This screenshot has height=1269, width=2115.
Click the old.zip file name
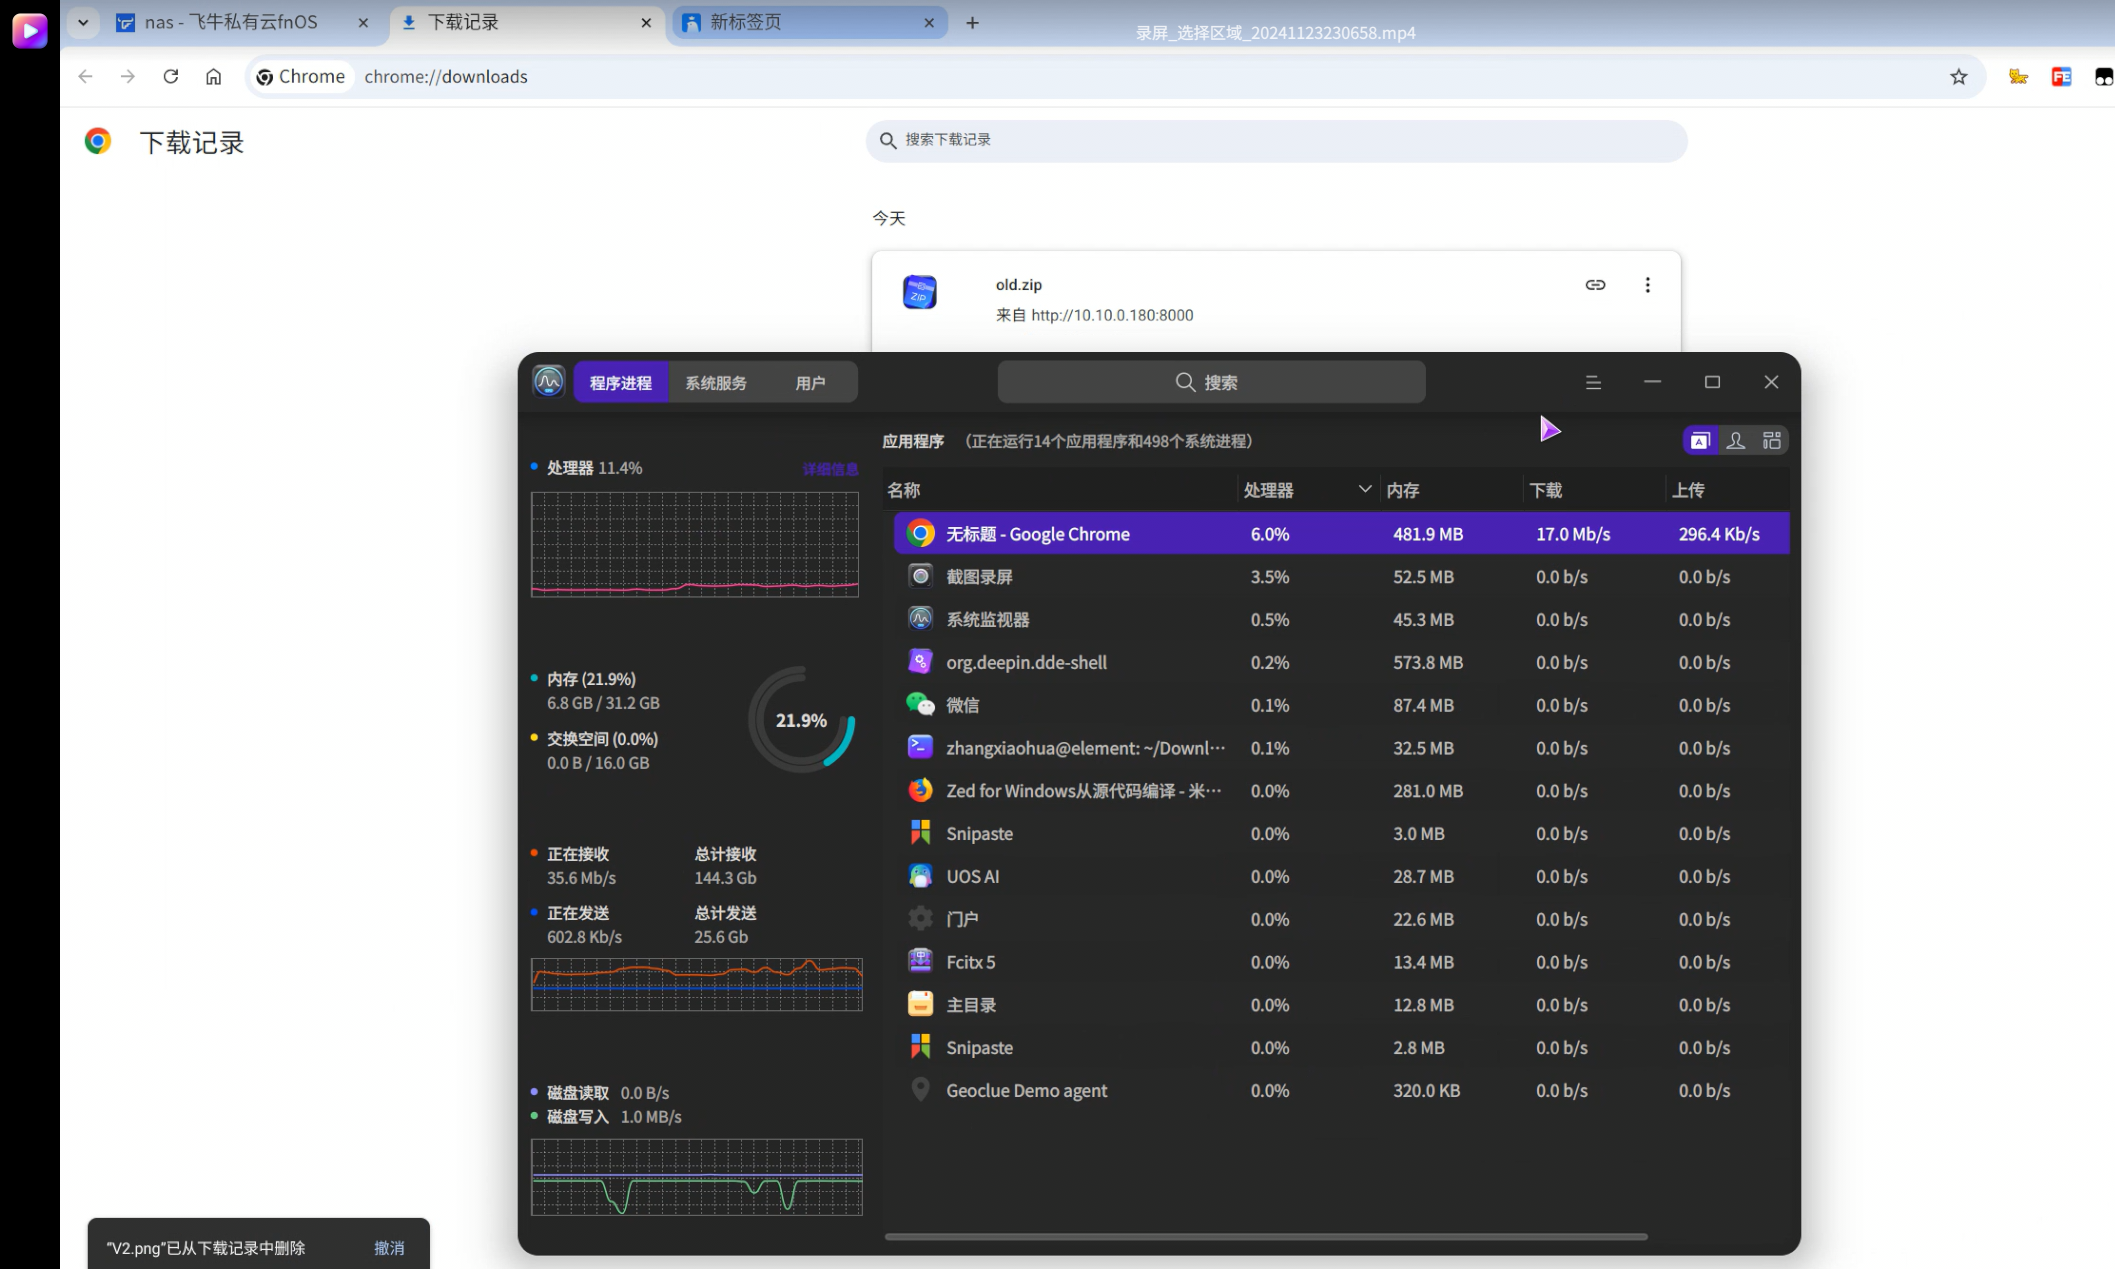point(1018,285)
